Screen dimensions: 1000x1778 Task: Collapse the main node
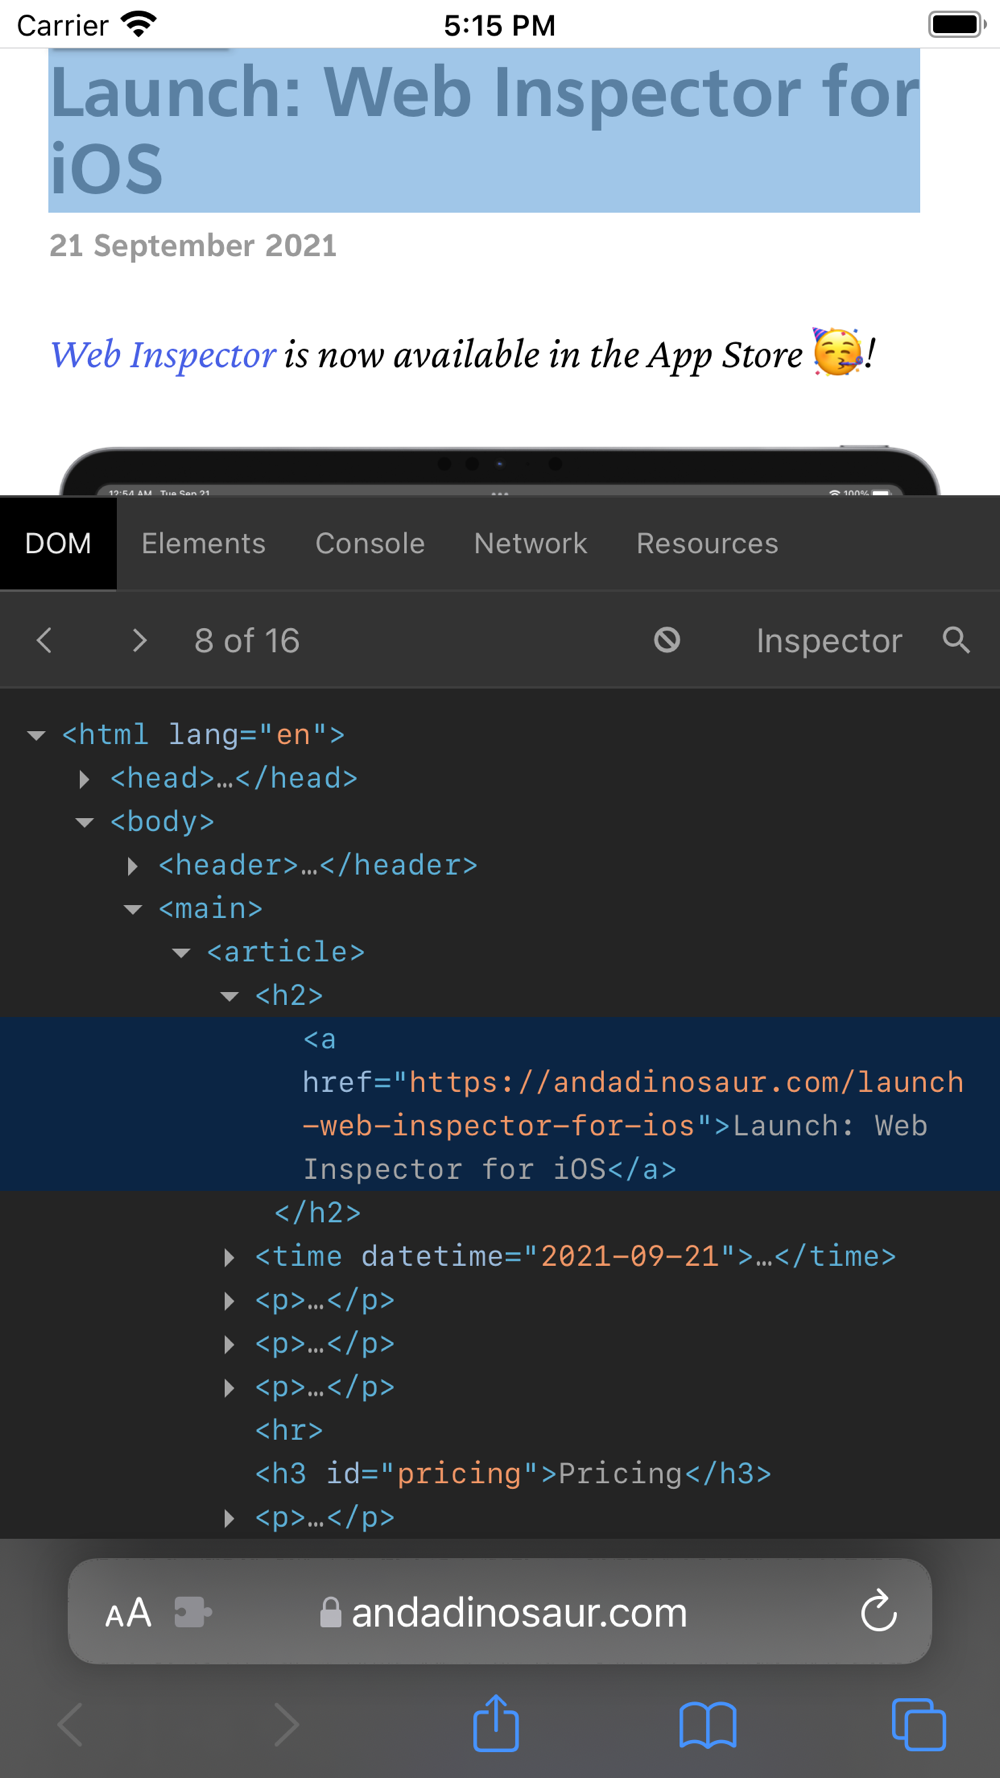coord(133,909)
